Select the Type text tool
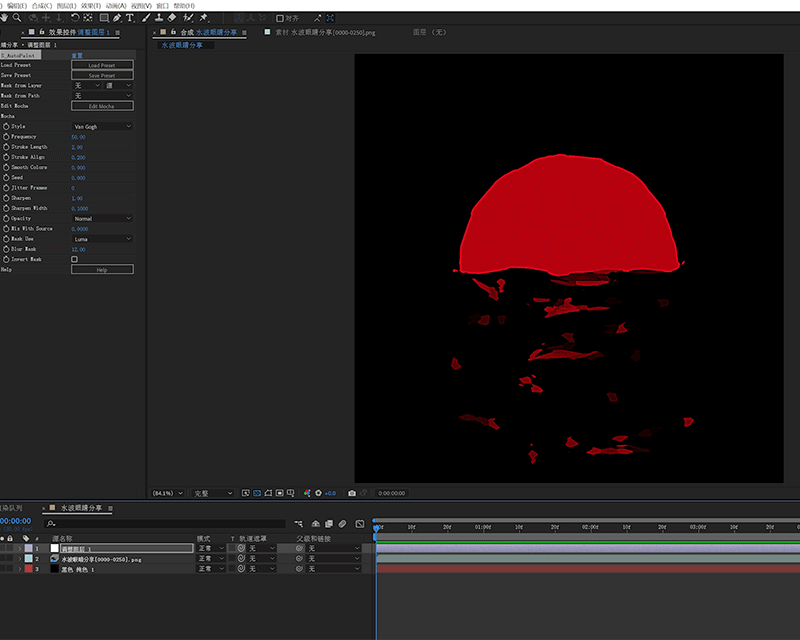 pos(130,18)
